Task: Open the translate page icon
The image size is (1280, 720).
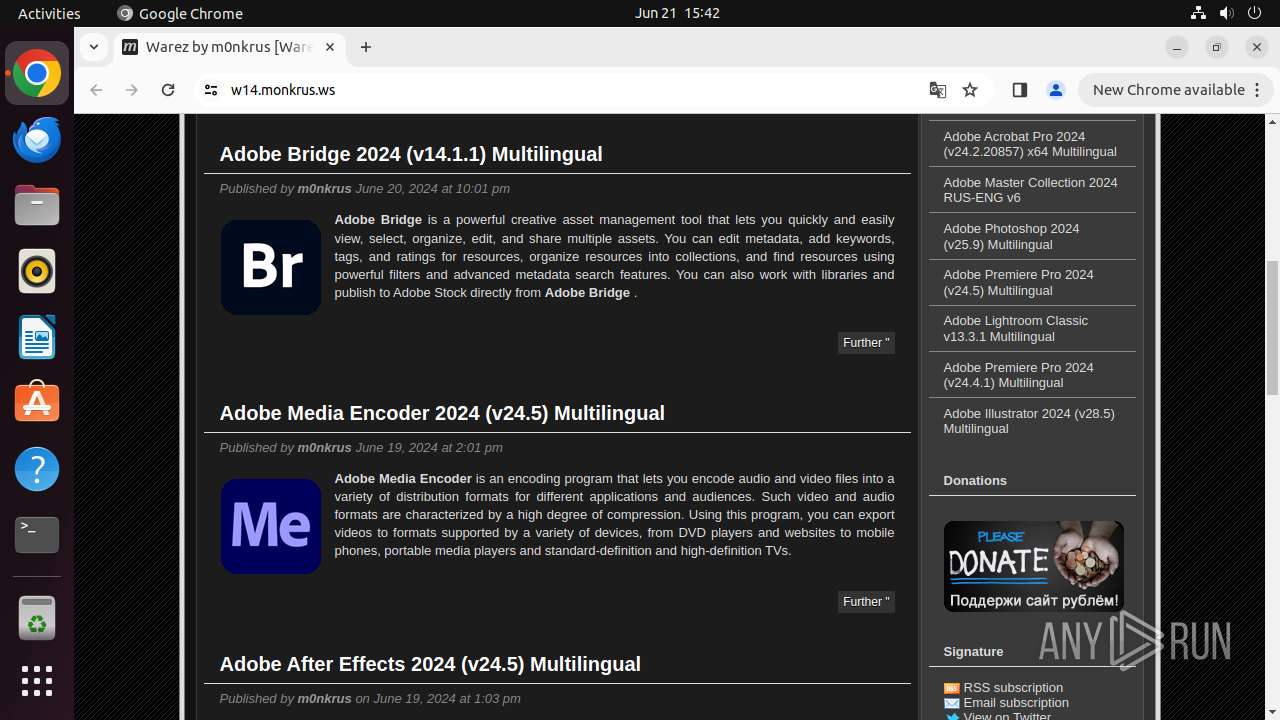Action: (x=937, y=90)
